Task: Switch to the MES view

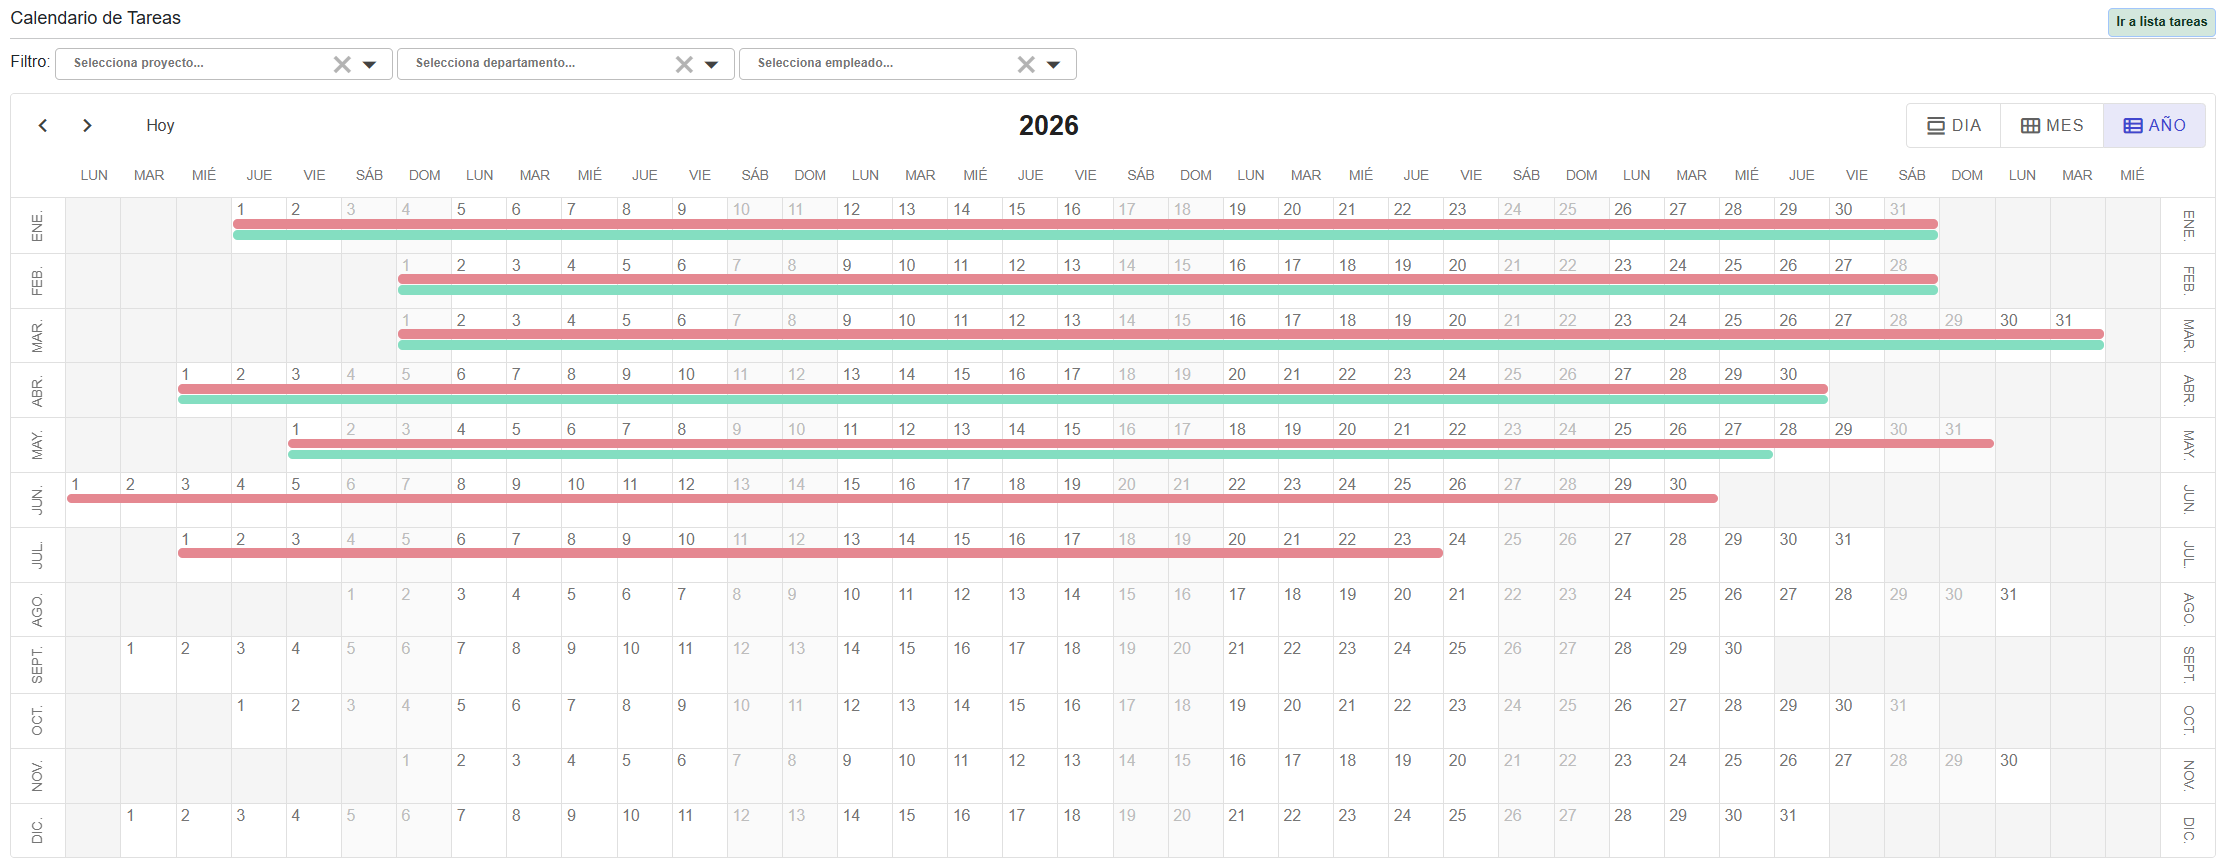Action: (2052, 126)
